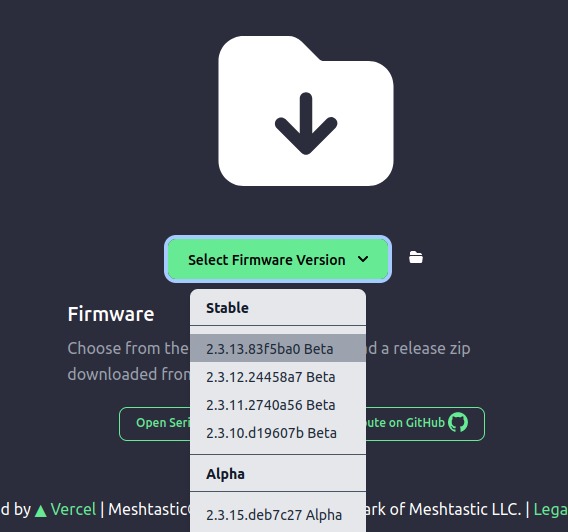Open local firmware file via small folder icon
Image resolution: width=568 pixels, height=532 pixels.
click(416, 257)
